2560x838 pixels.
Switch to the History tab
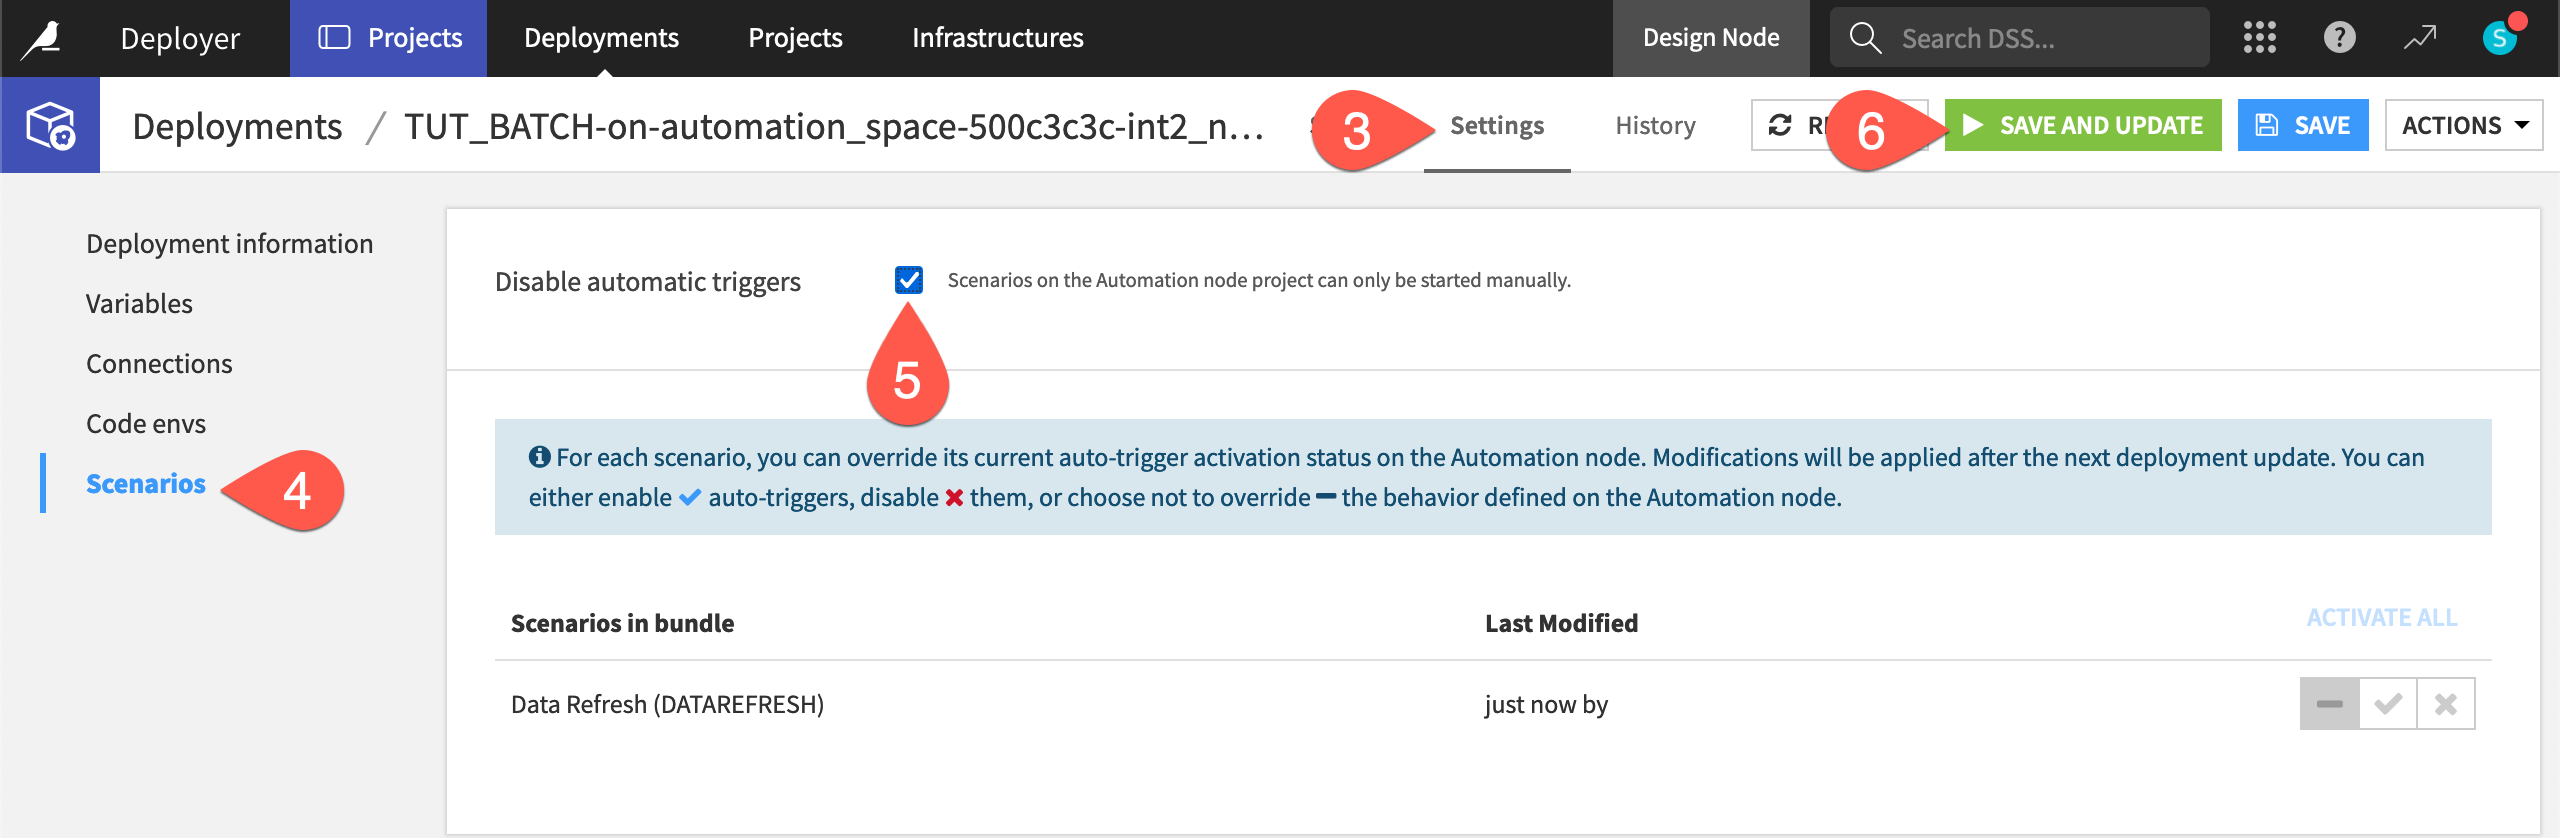point(1655,126)
